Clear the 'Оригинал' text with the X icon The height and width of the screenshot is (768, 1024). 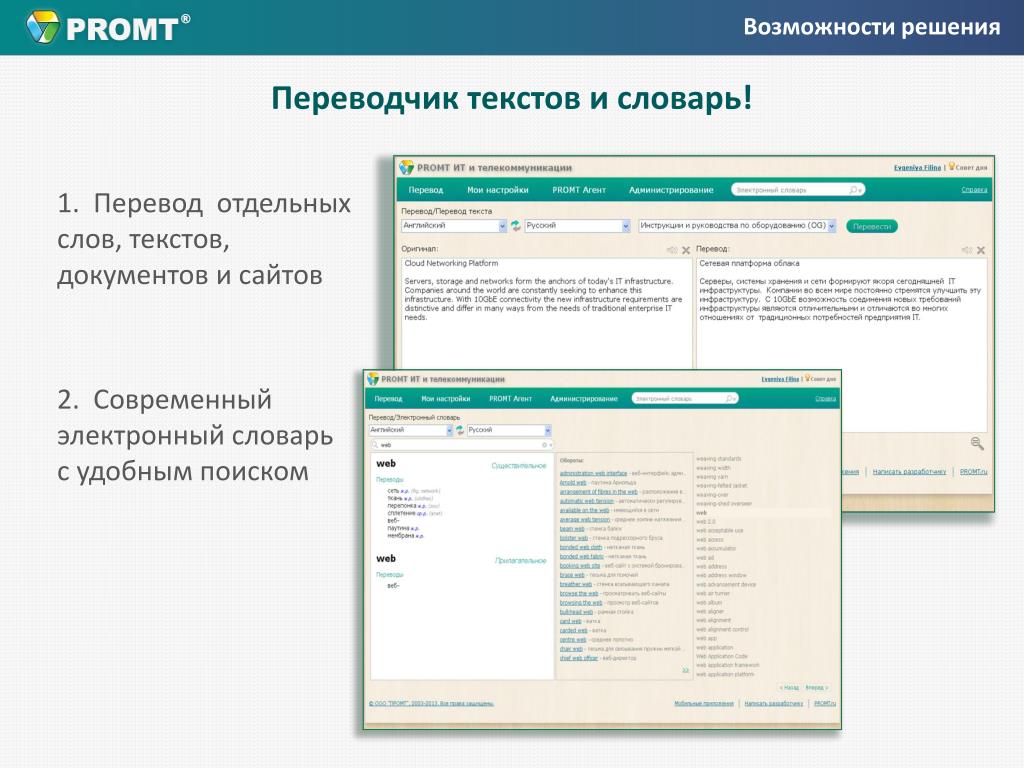tap(686, 250)
